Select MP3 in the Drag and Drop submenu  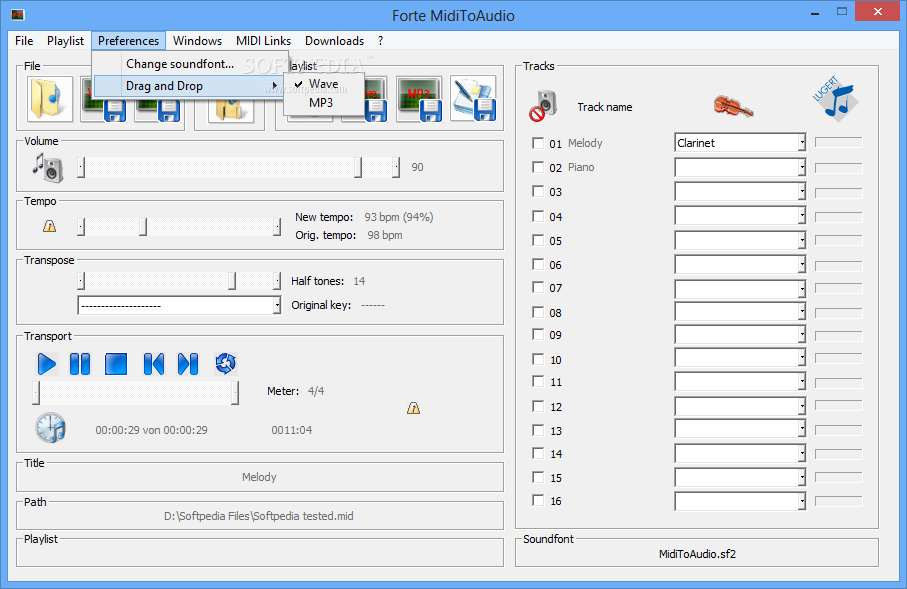pyautogui.click(x=321, y=102)
